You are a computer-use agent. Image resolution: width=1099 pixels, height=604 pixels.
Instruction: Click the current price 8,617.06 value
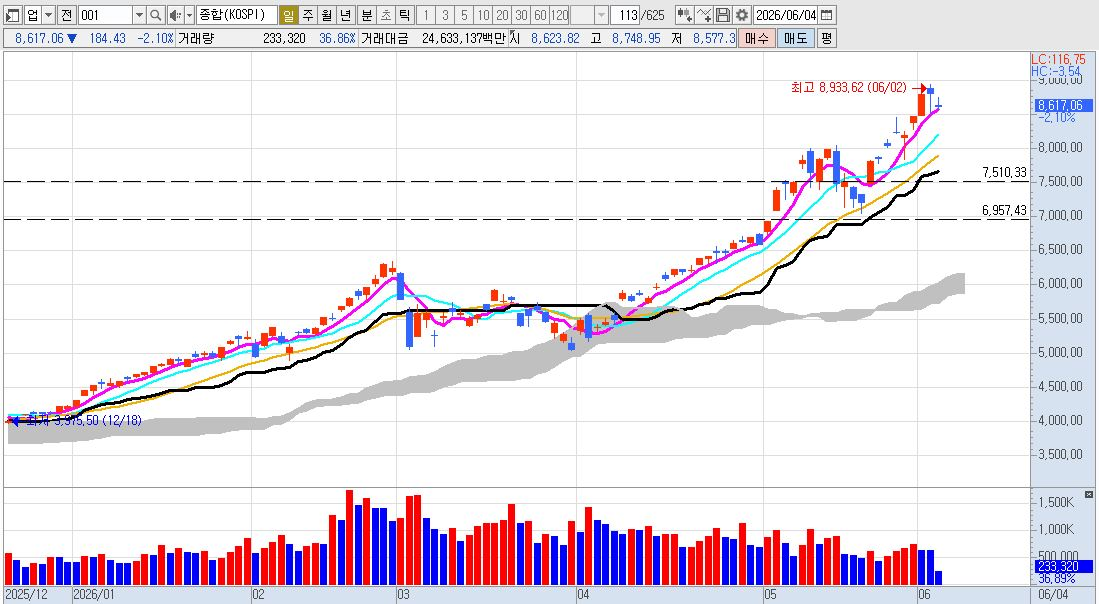pyautogui.click(x=39, y=39)
